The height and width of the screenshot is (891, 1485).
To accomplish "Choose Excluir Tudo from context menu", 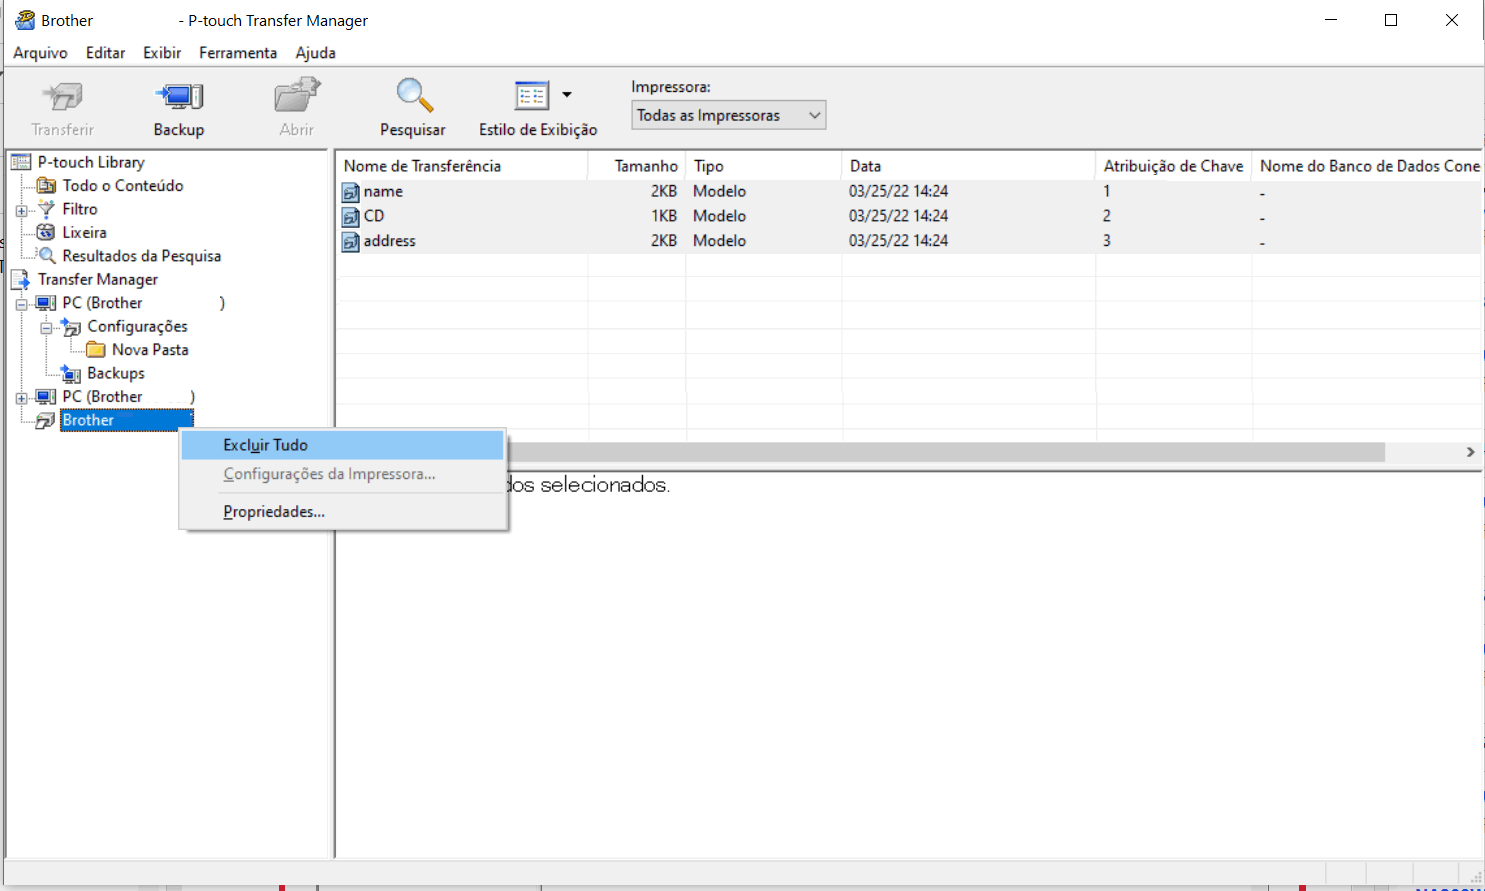I will 342,445.
